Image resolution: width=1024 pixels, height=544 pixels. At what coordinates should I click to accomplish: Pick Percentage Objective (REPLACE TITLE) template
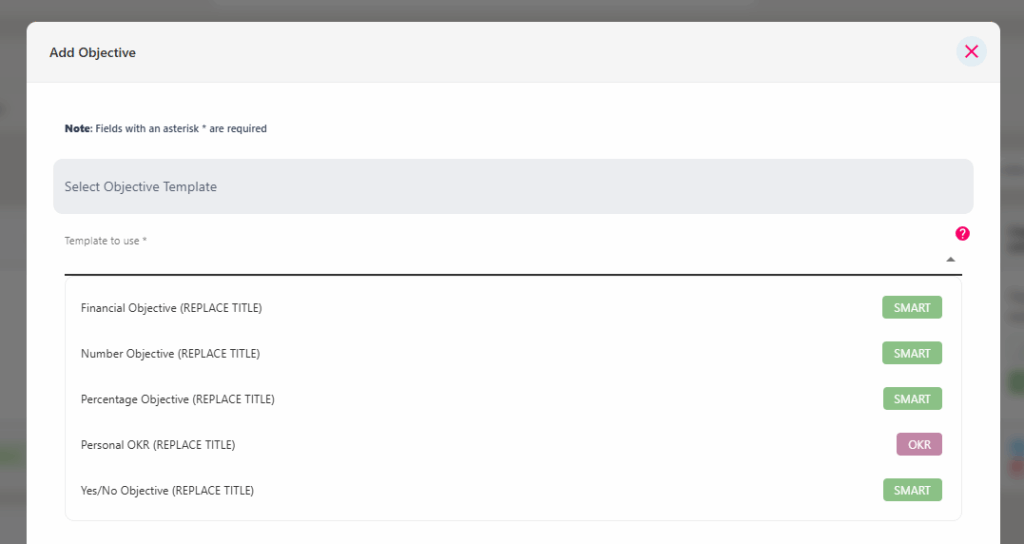coord(513,399)
